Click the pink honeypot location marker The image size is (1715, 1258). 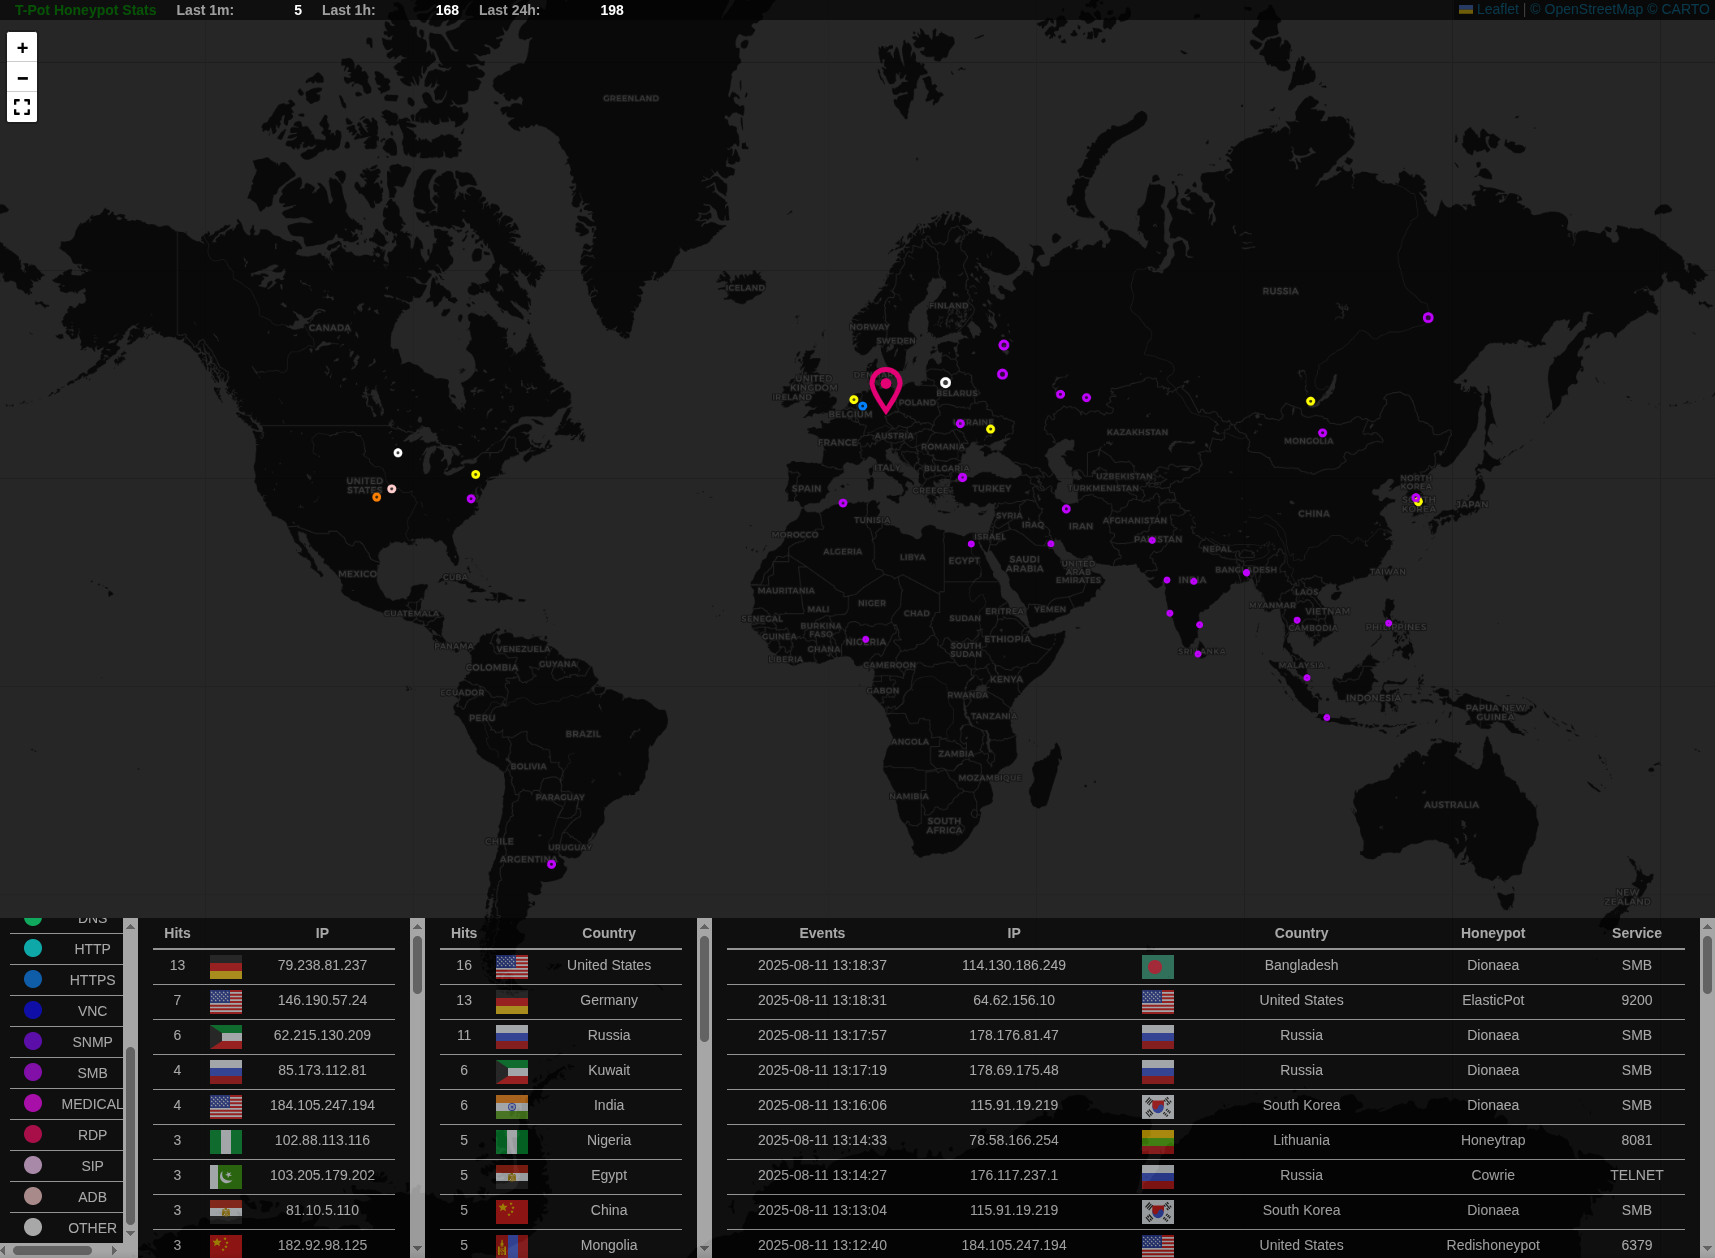885,388
